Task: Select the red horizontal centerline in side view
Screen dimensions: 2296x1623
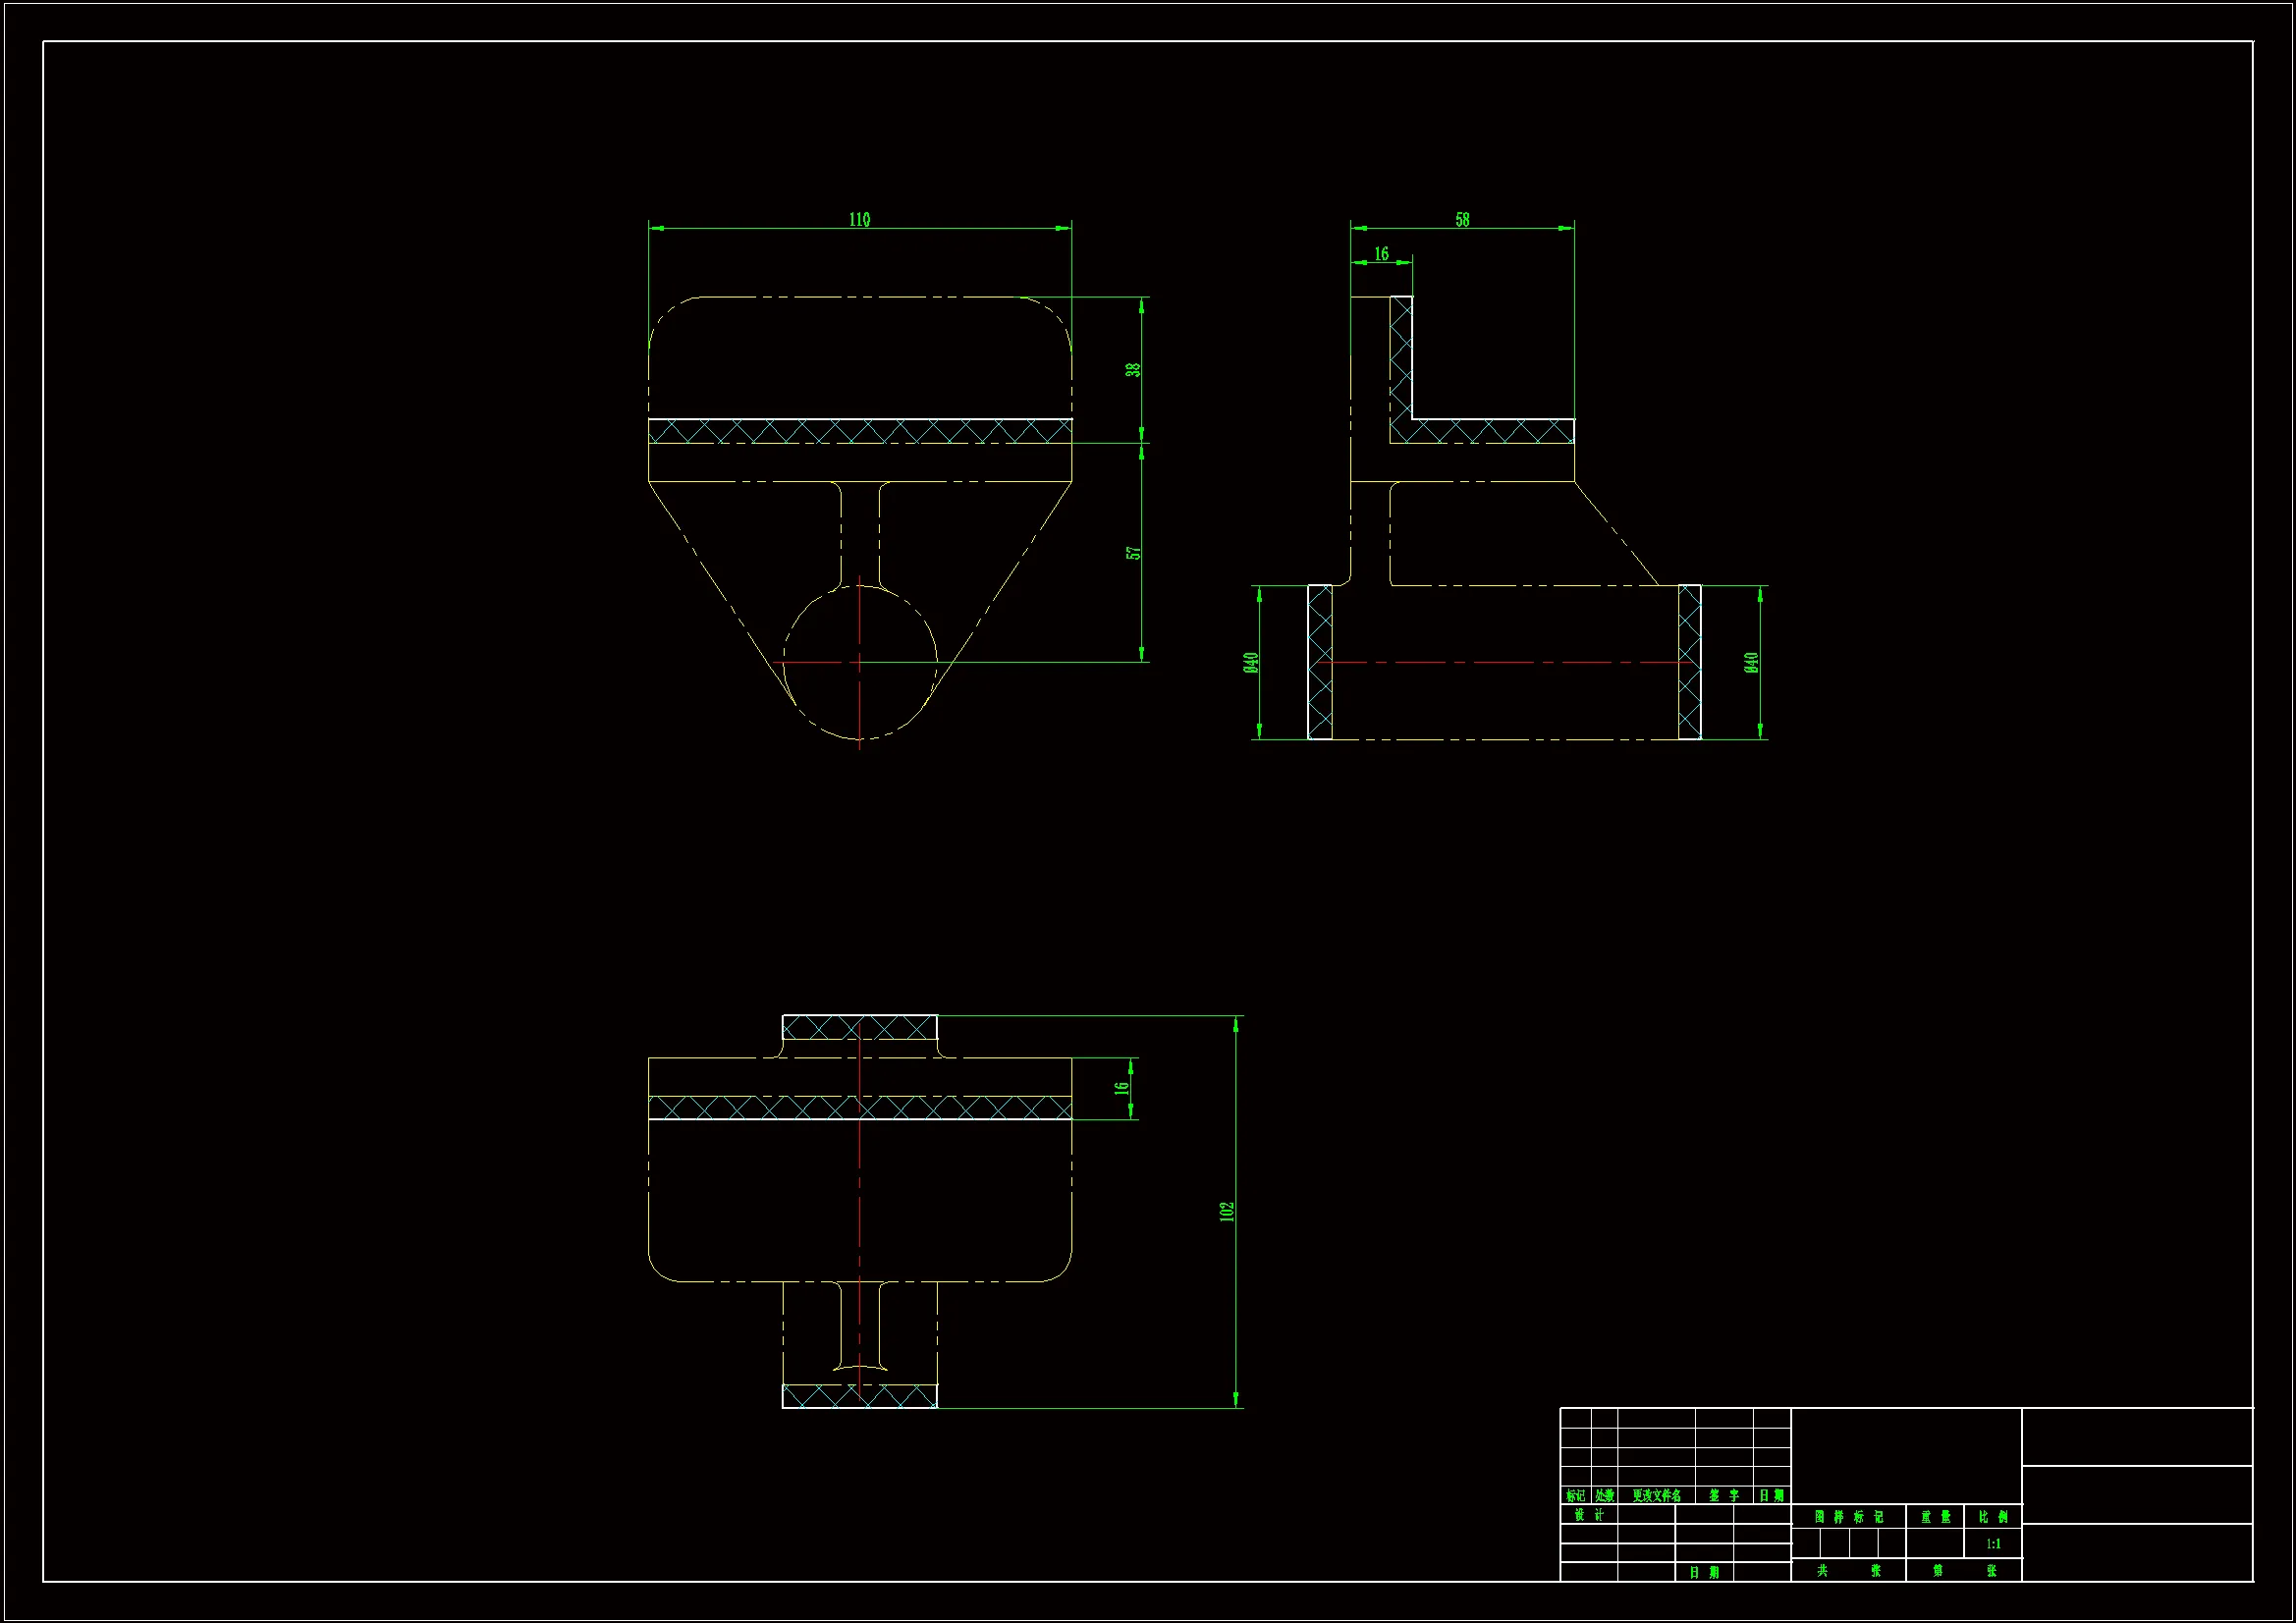Action: 1500,662
